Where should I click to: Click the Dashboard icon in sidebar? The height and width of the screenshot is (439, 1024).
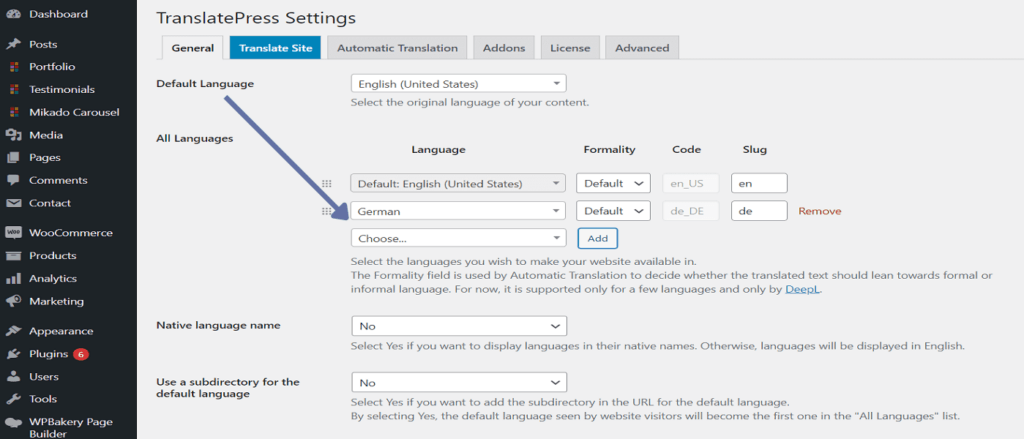pos(13,14)
